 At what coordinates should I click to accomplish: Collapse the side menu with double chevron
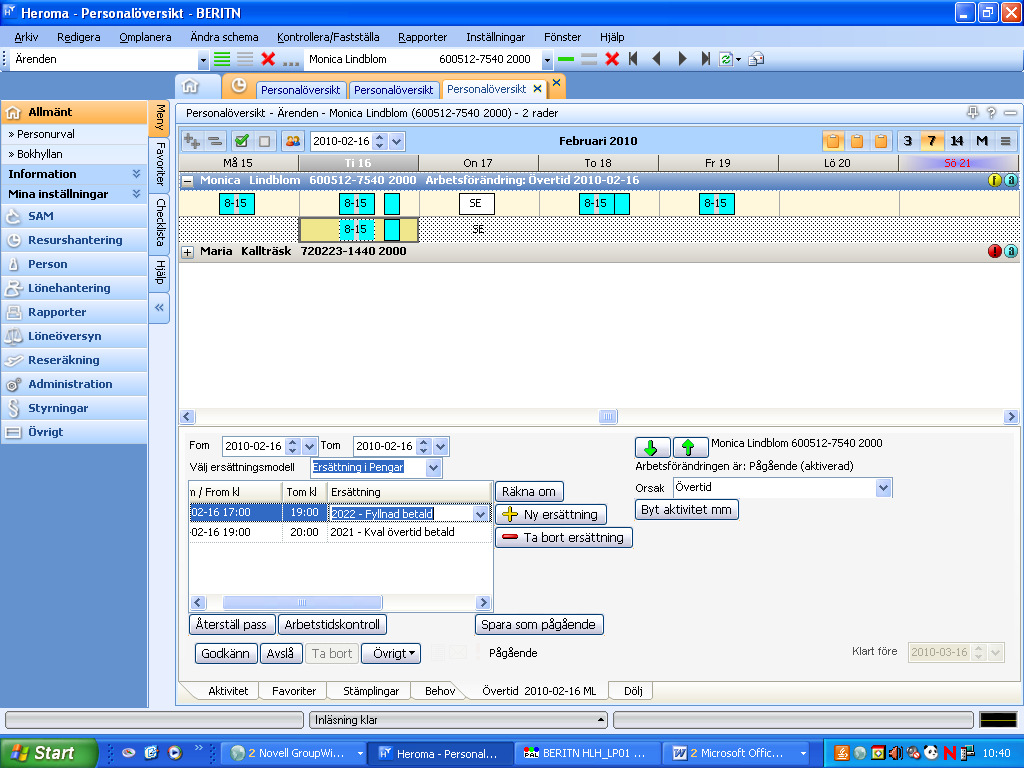tap(159, 308)
